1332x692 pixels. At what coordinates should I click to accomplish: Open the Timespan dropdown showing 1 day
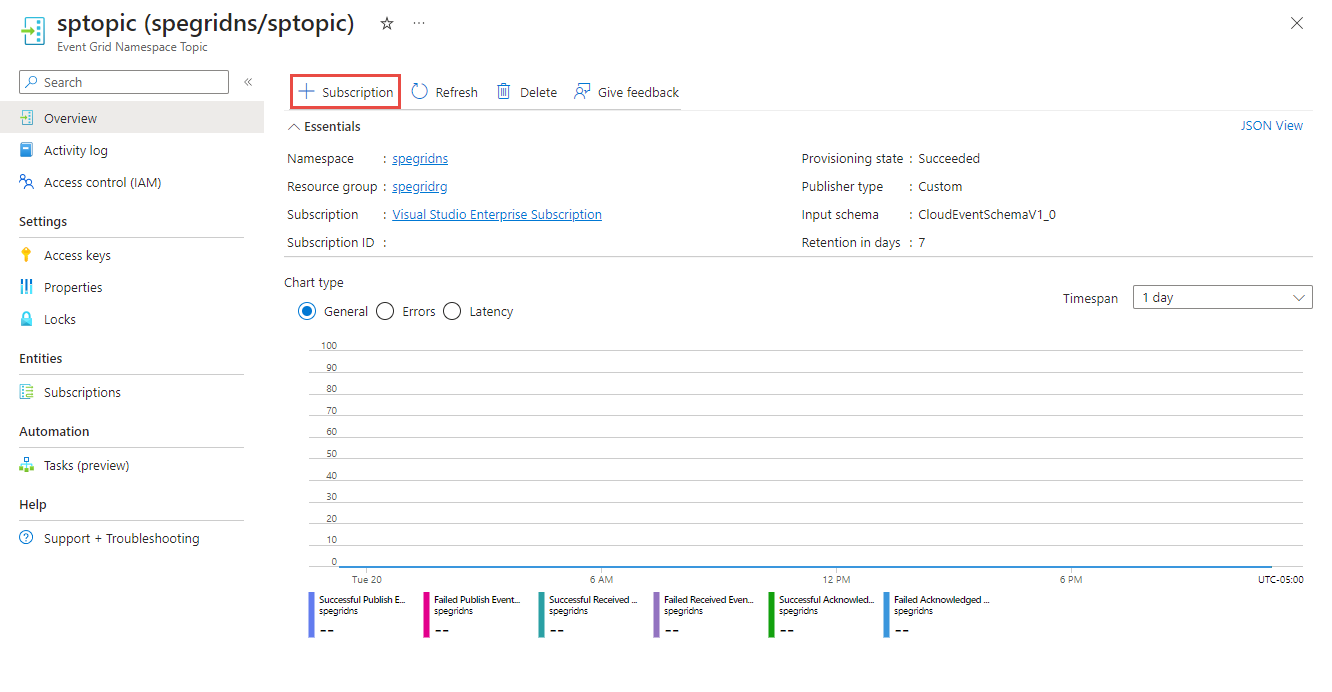1222,298
